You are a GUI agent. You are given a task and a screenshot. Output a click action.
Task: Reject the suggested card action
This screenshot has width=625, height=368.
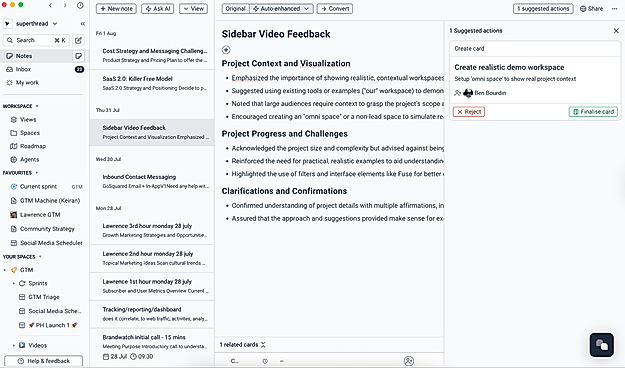click(469, 112)
